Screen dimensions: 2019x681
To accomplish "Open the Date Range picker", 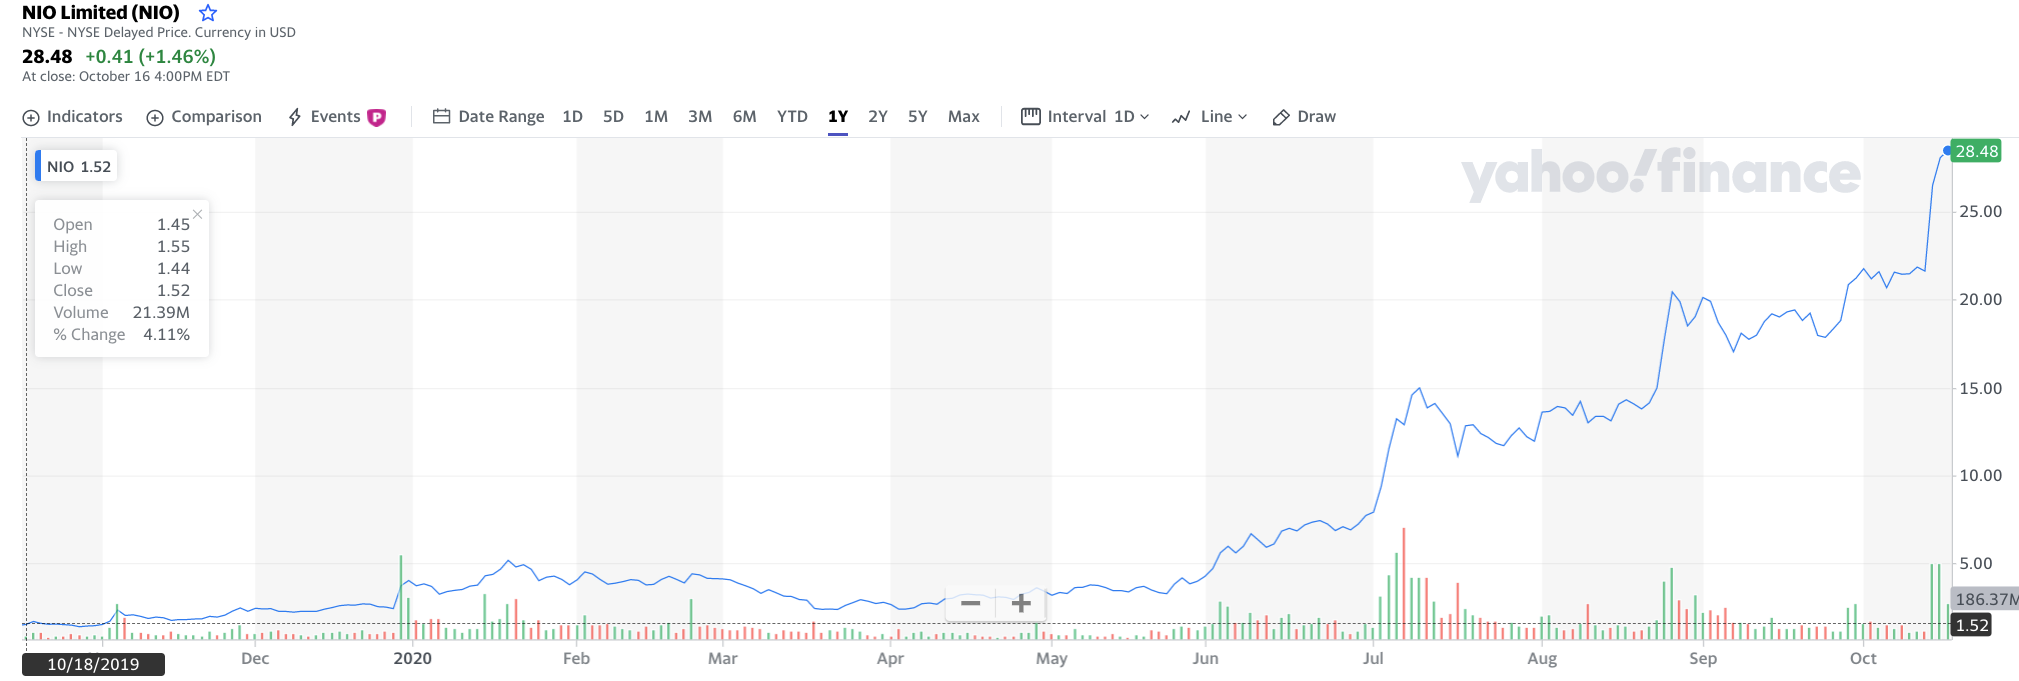I will [x=489, y=117].
